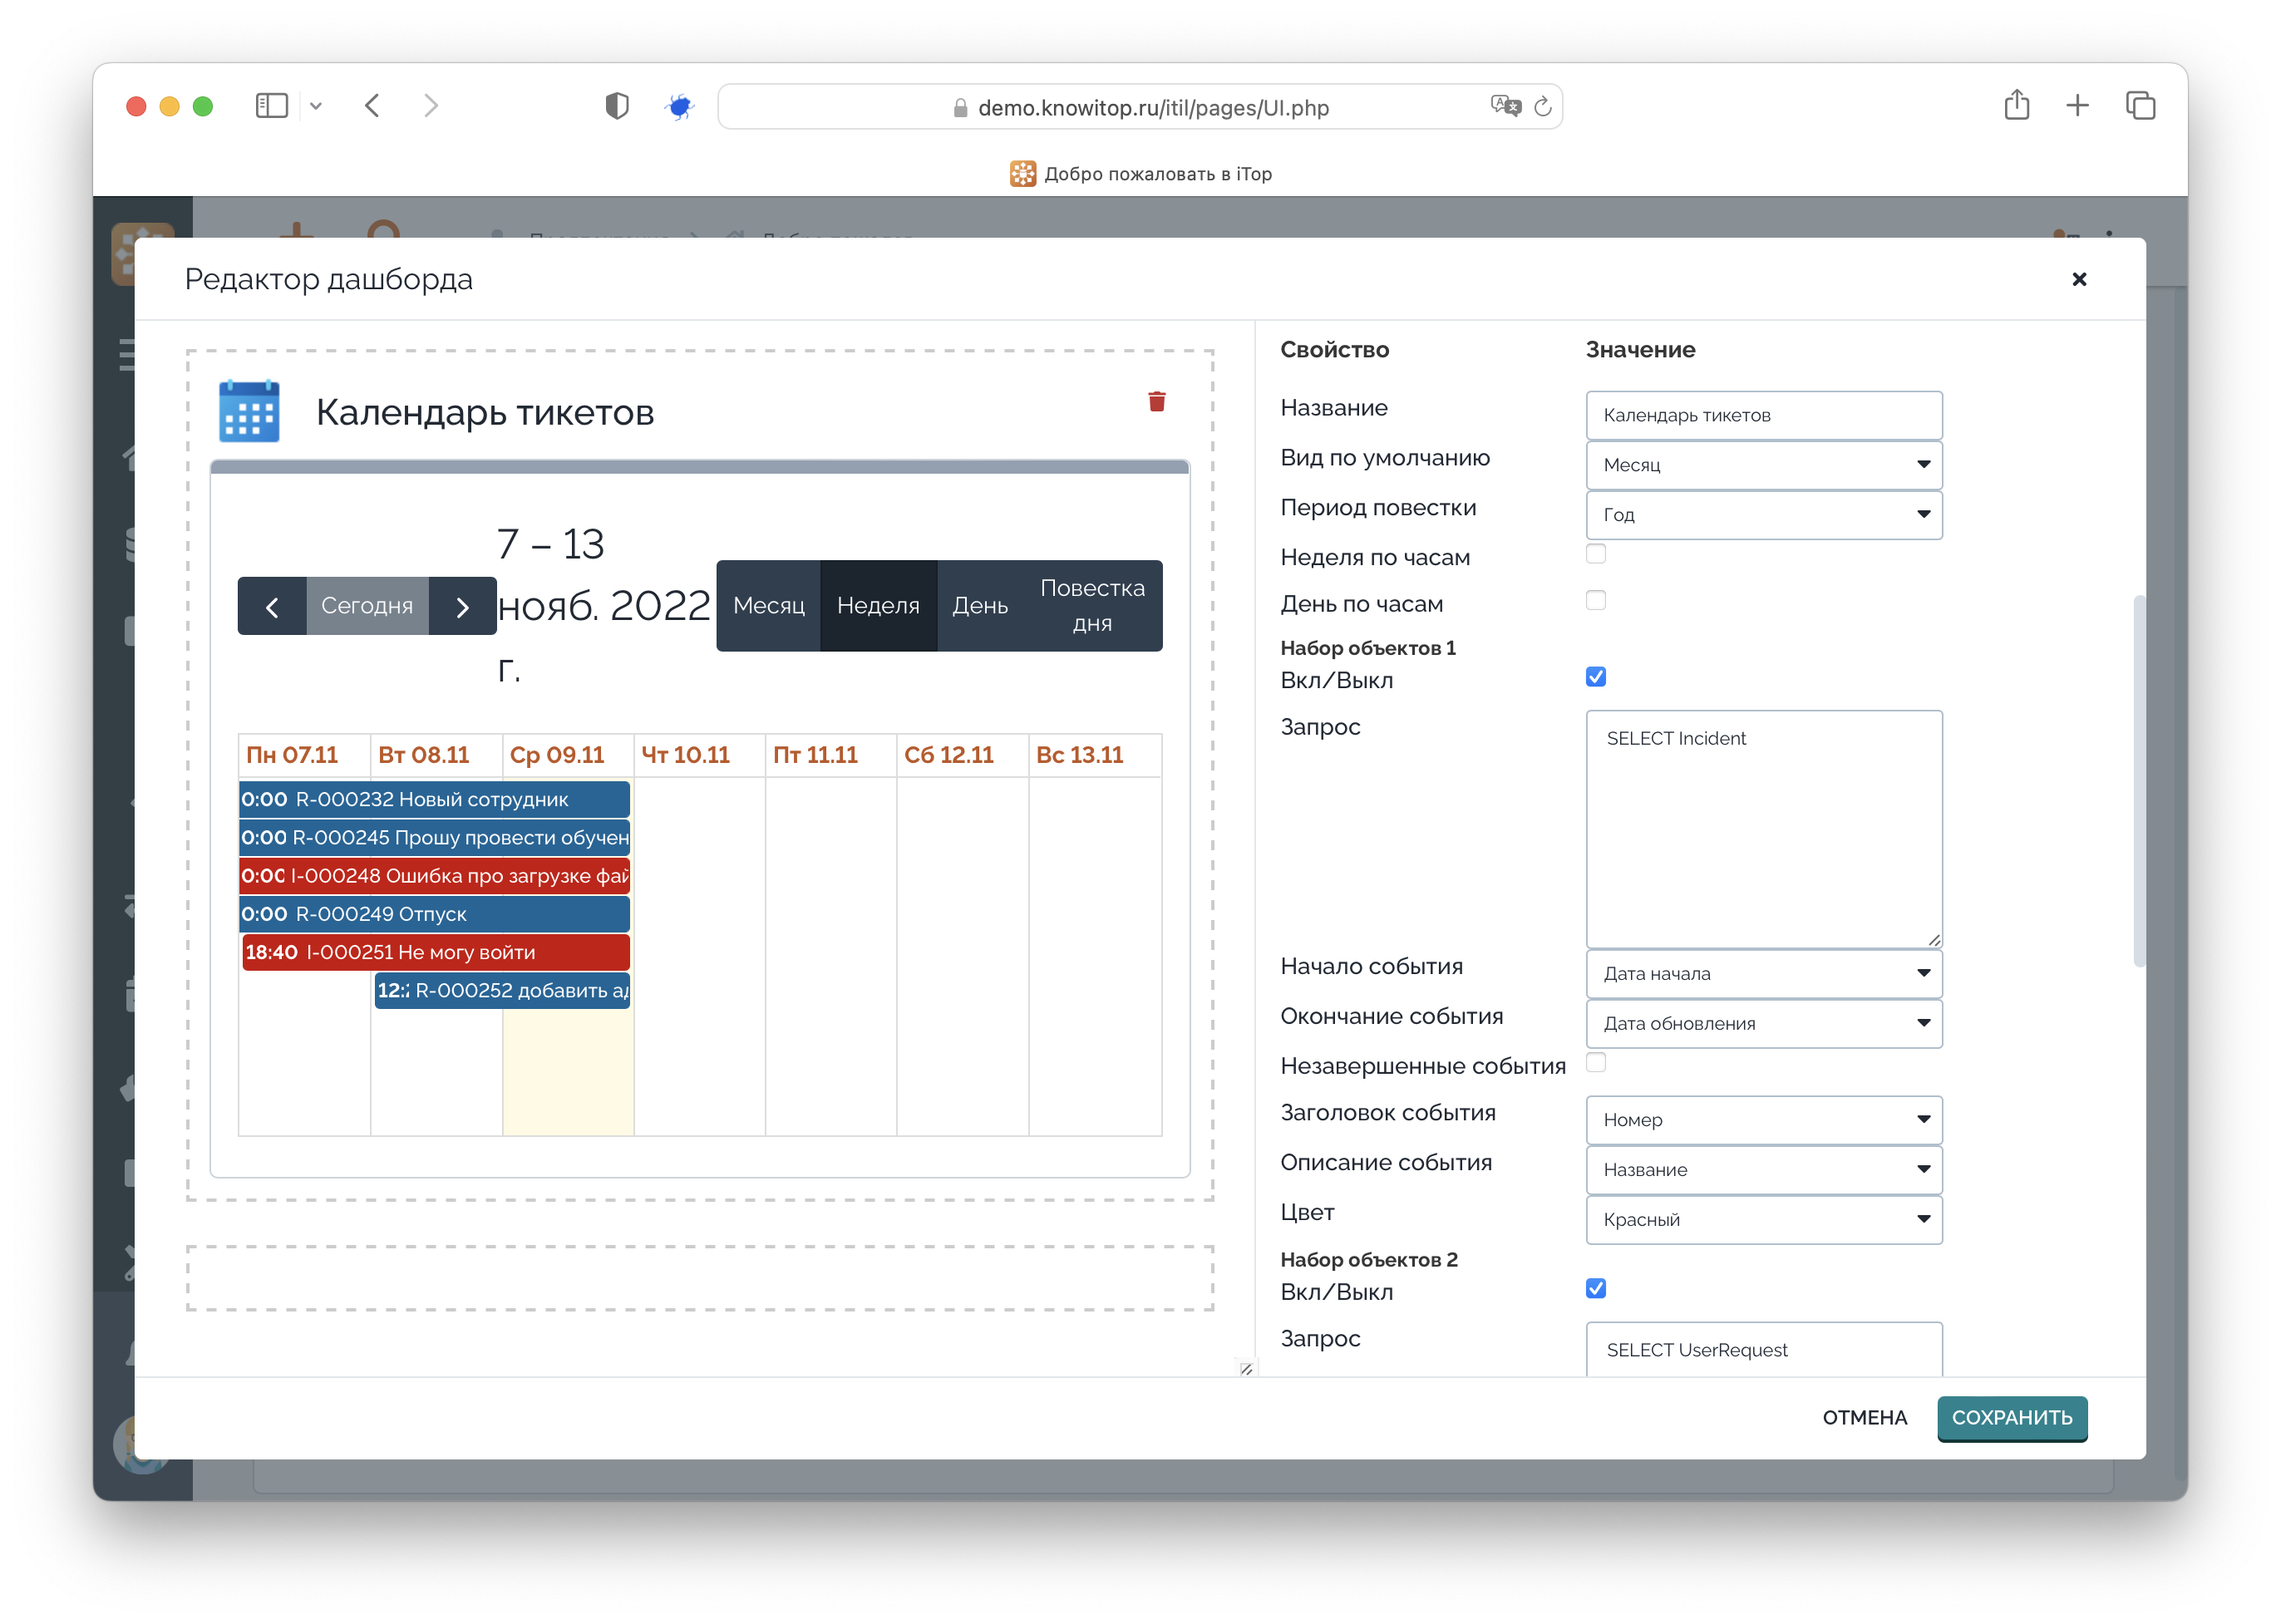Image resolution: width=2281 pixels, height=1624 pixels.
Task: Toggle the Safari sidebar icon
Action: 271,106
